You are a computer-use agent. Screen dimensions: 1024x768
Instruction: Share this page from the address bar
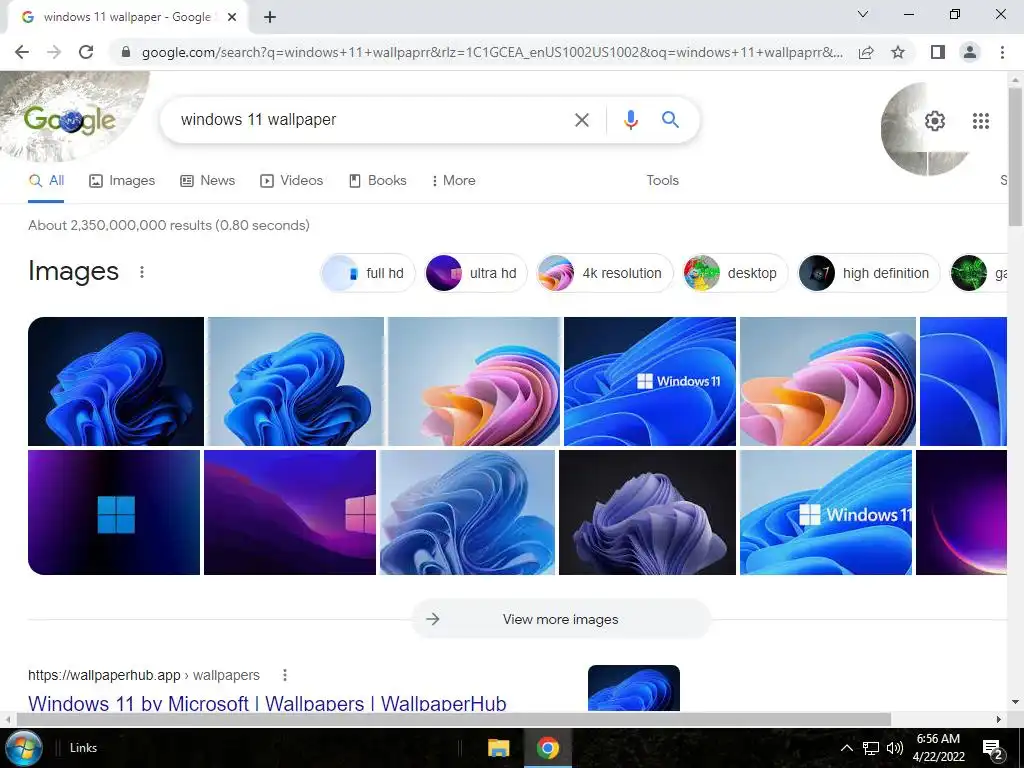(x=866, y=52)
